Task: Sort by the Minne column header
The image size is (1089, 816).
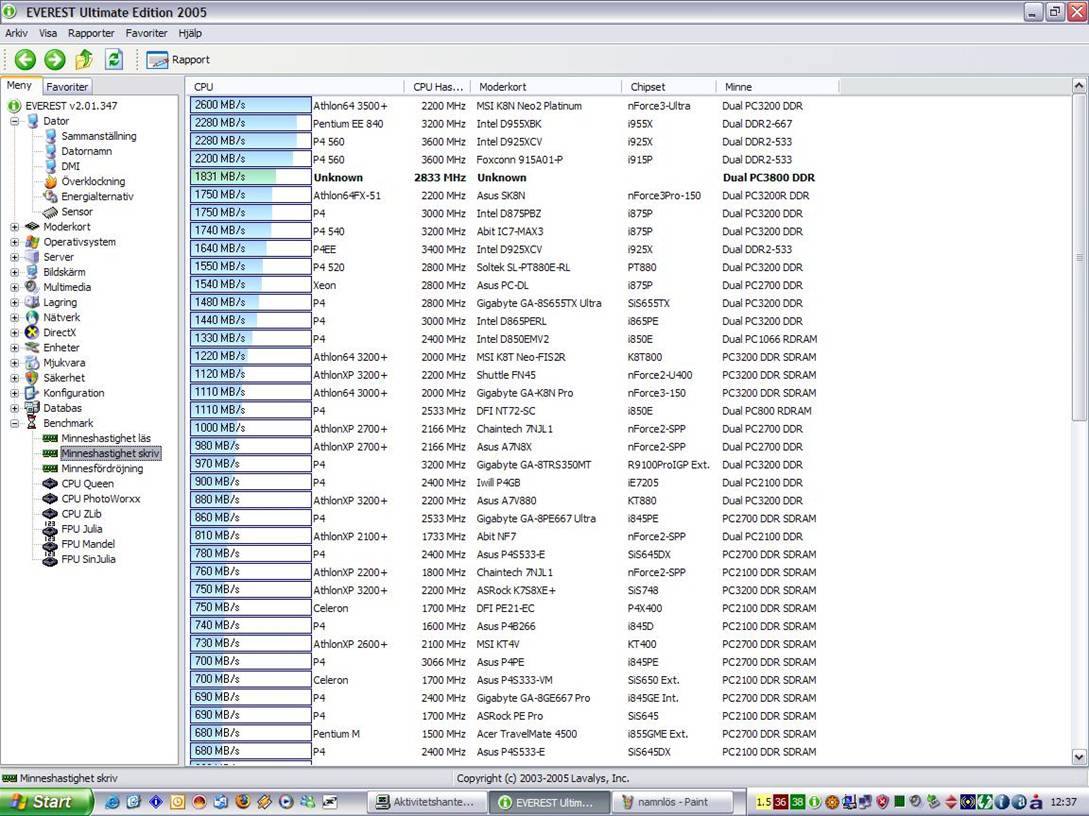Action: coord(778,87)
